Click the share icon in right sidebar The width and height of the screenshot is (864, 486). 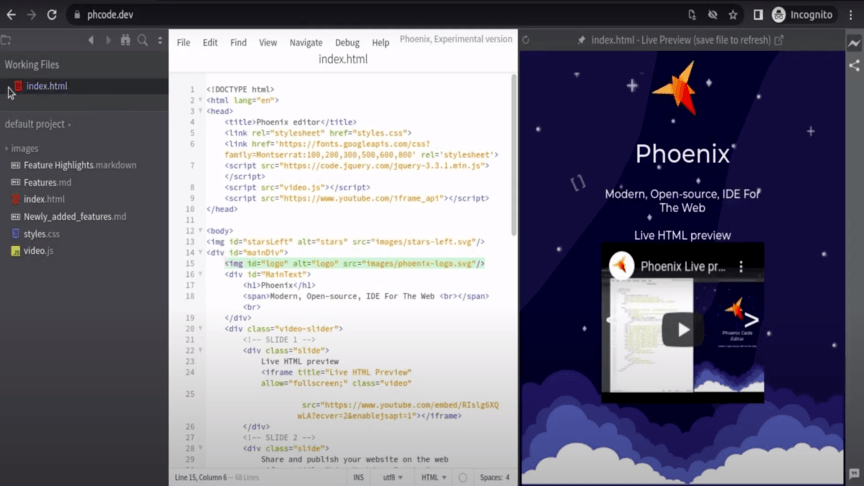854,66
